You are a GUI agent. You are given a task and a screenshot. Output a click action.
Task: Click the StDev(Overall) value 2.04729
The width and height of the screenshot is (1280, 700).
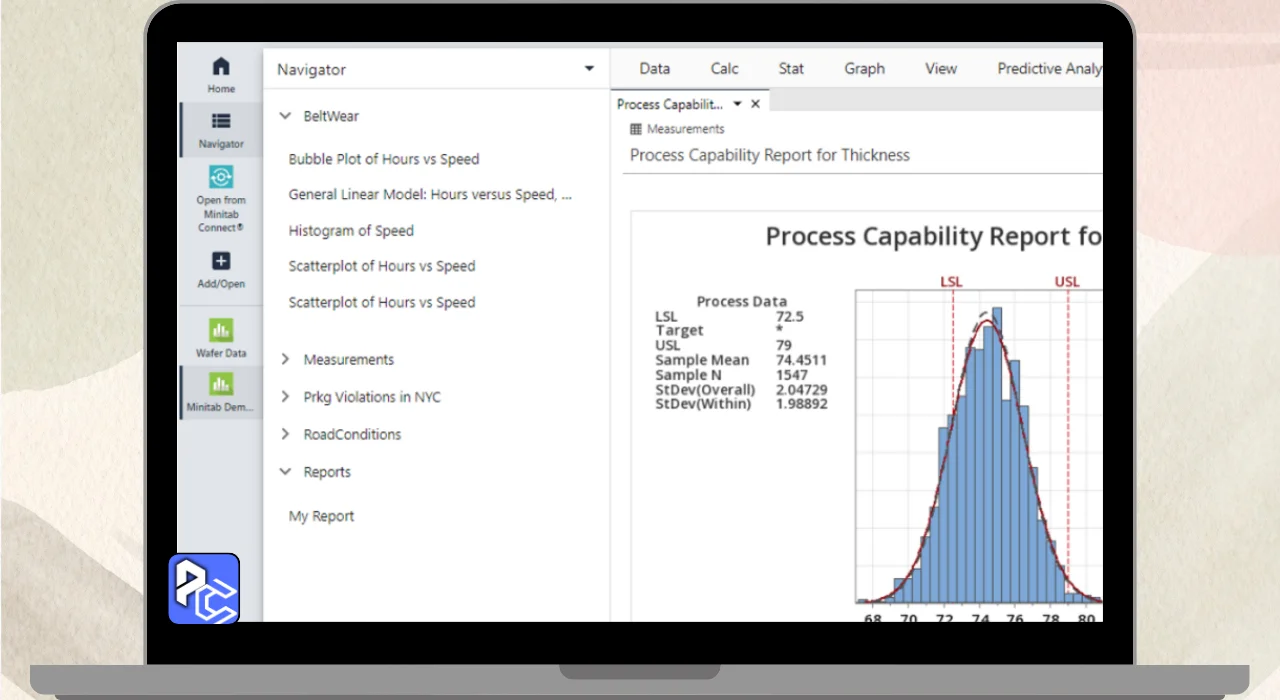click(801, 389)
